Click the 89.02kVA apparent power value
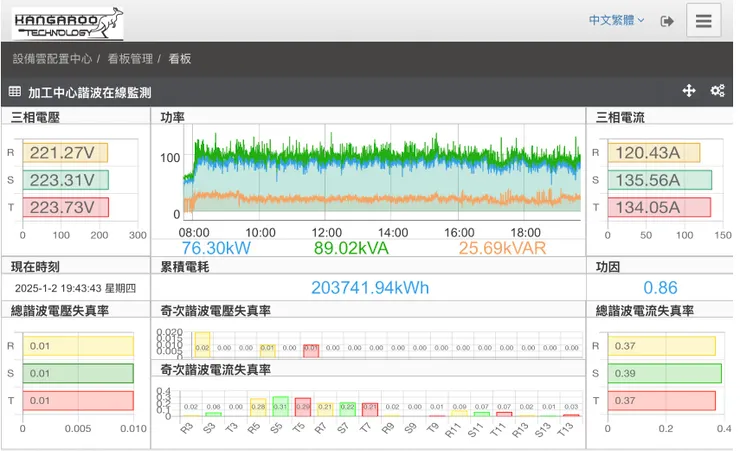The height and width of the screenshot is (451, 740). click(x=351, y=248)
